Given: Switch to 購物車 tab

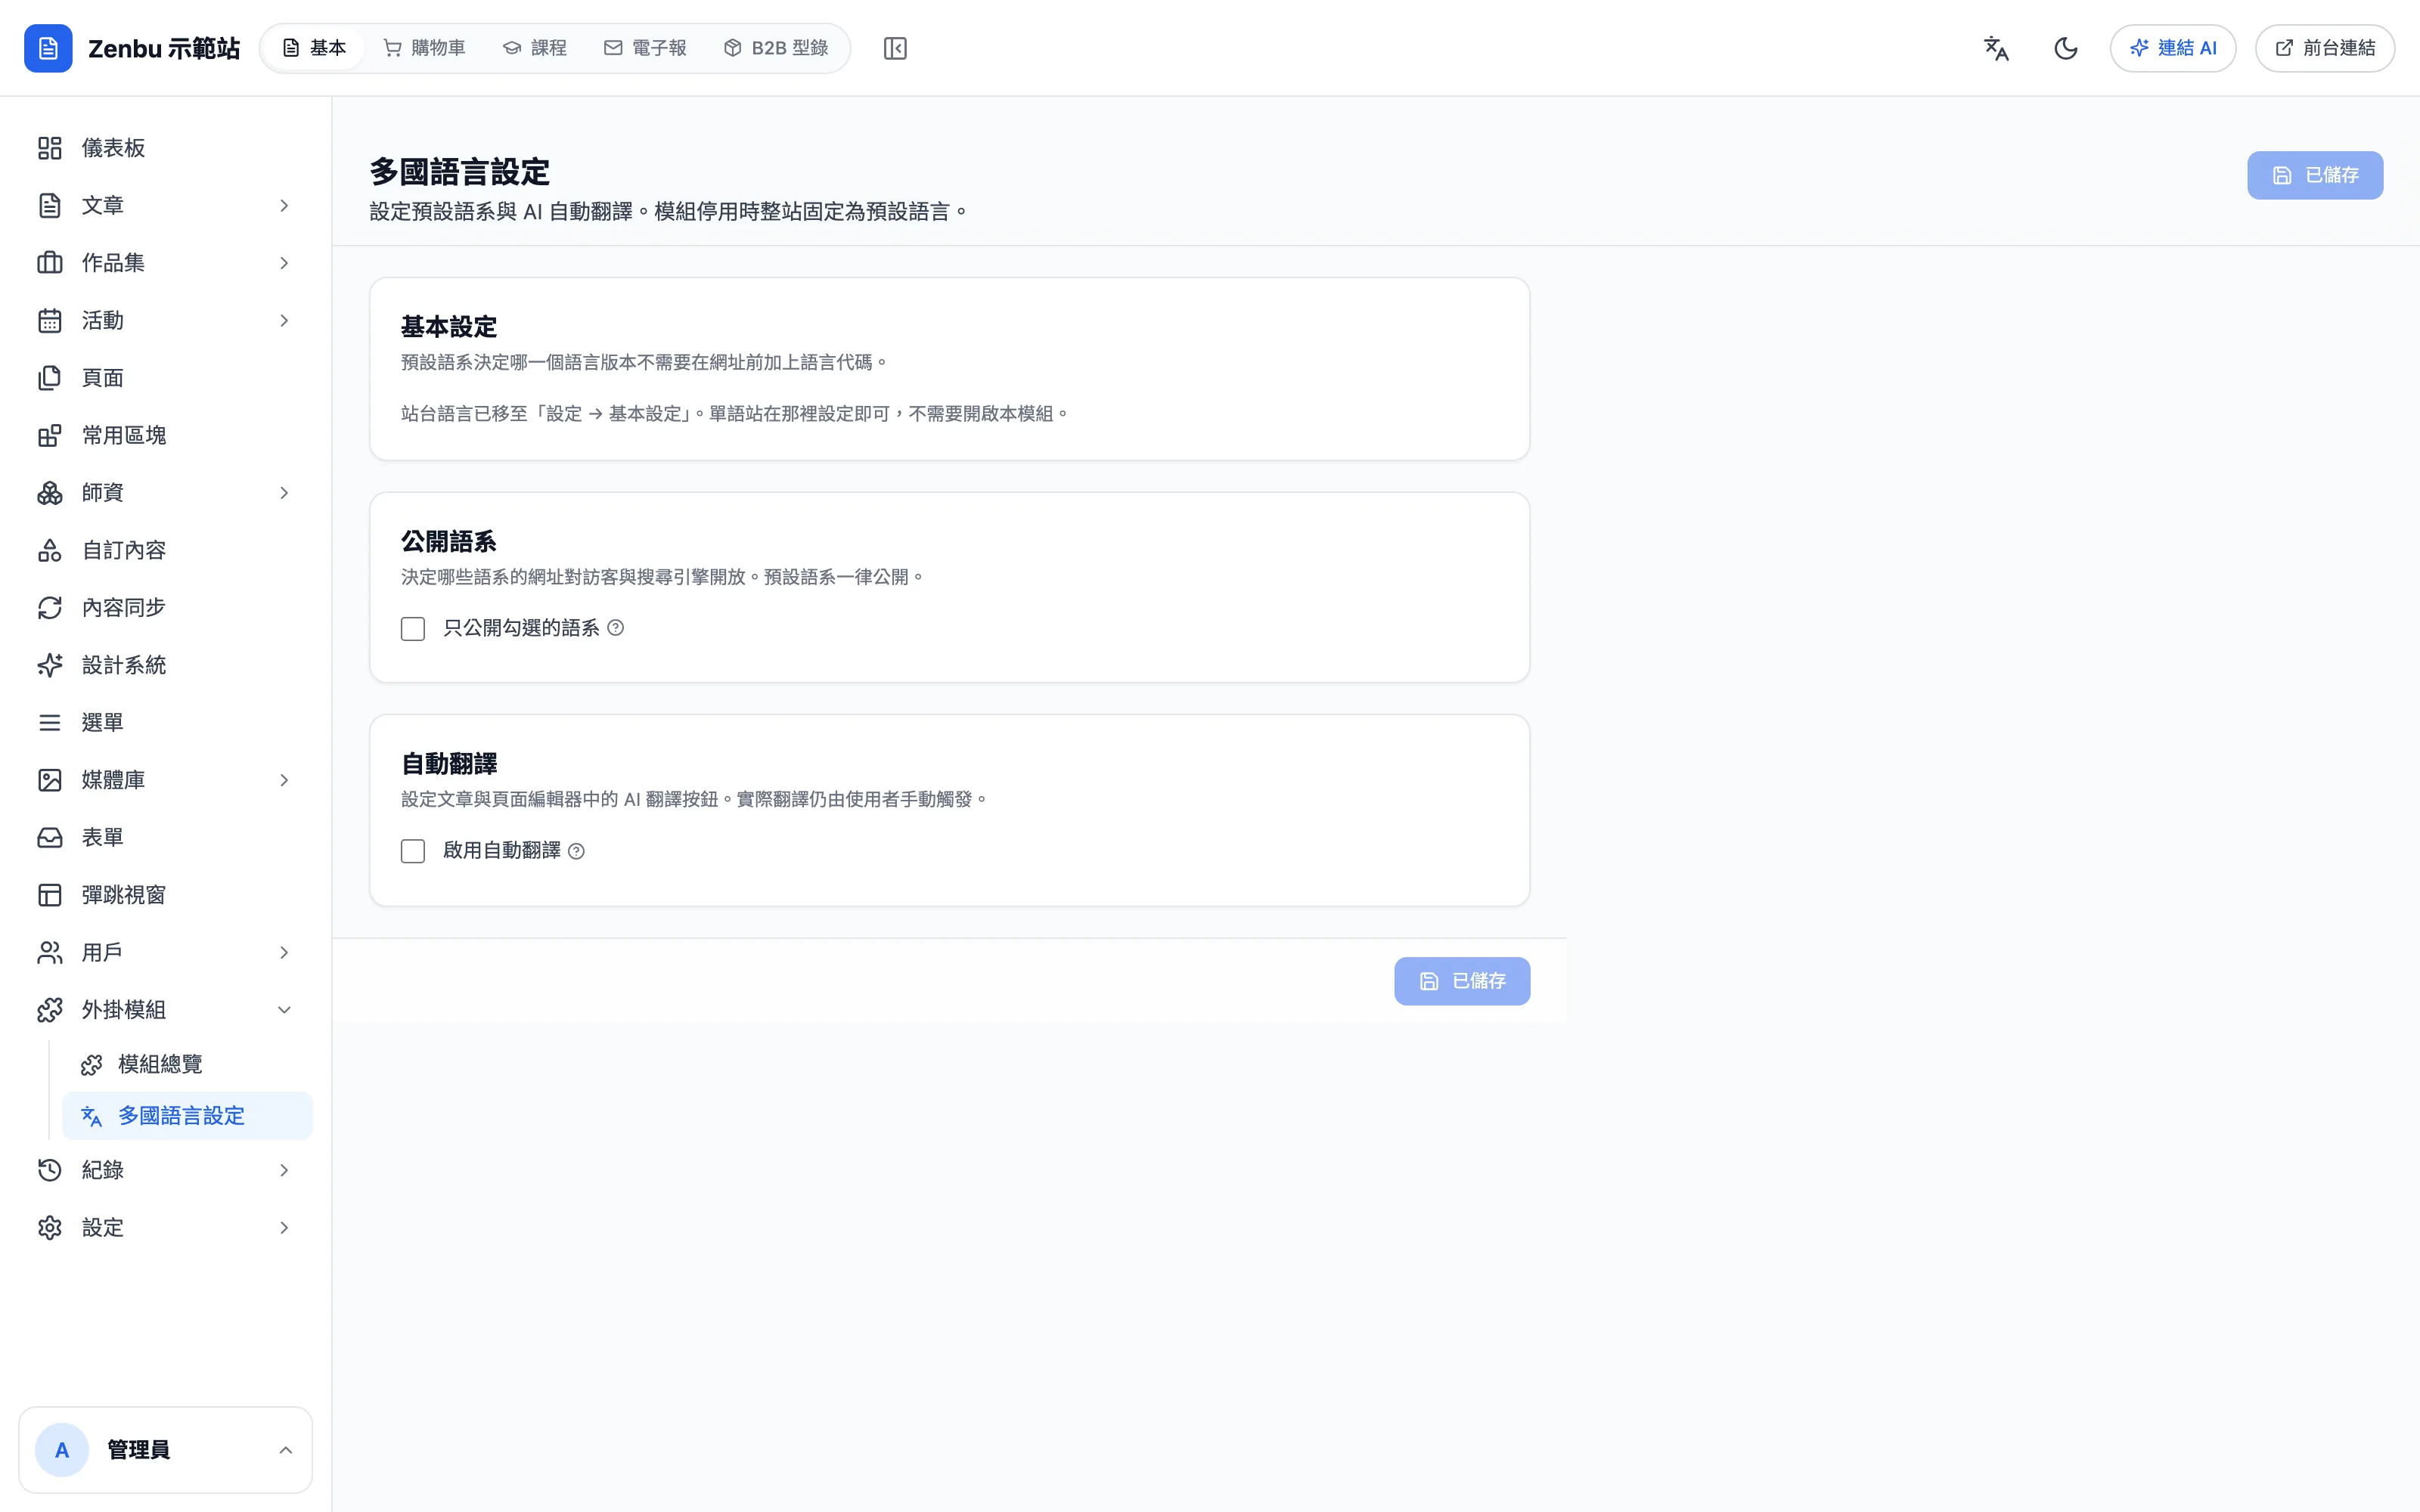Looking at the screenshot, I should point(425,48).
